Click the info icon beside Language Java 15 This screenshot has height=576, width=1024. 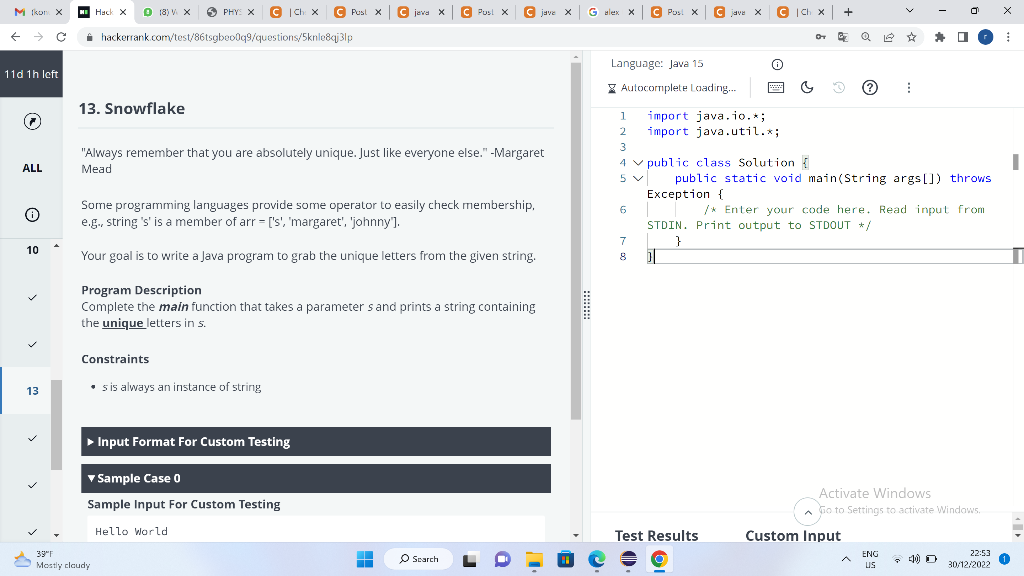[777, 63]
